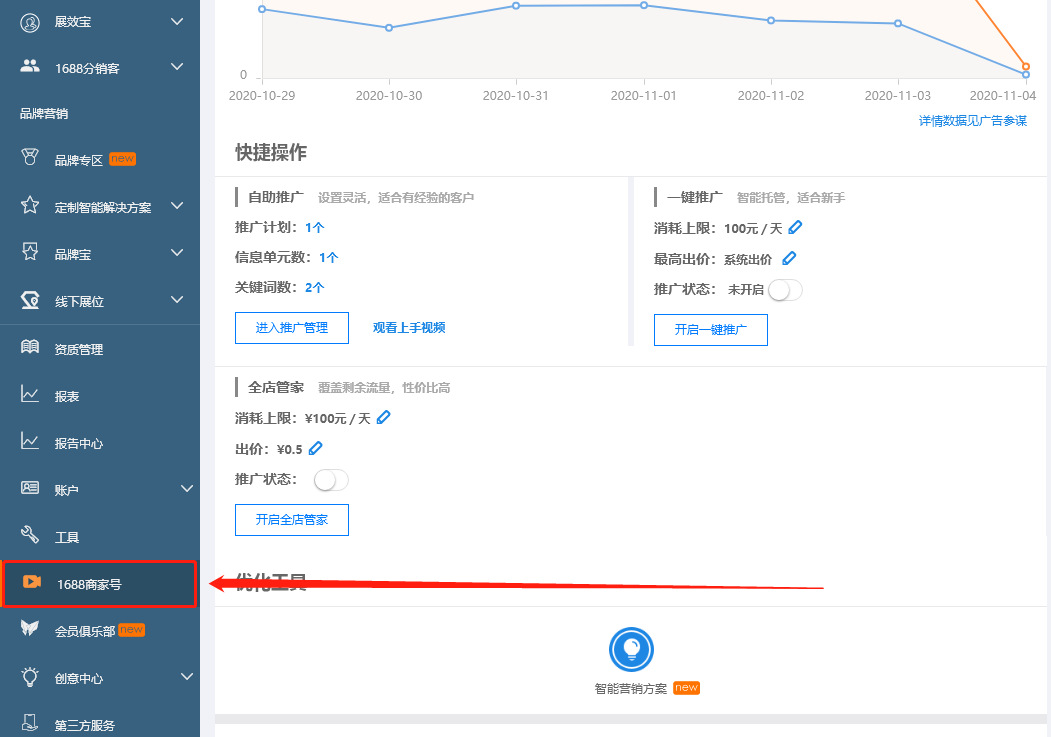
Task: Edit the 出价 ¥0.5 pencil icon
Action: 316,448
